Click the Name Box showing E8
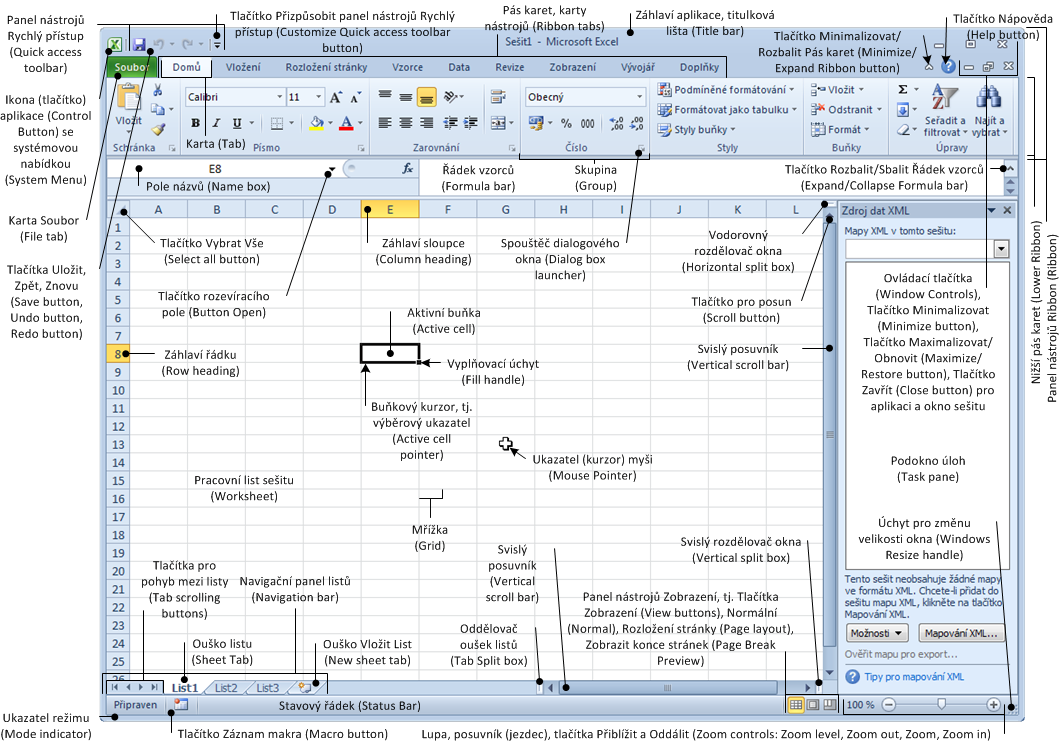Screen dimensions: 1063x742 pos(215,169)
